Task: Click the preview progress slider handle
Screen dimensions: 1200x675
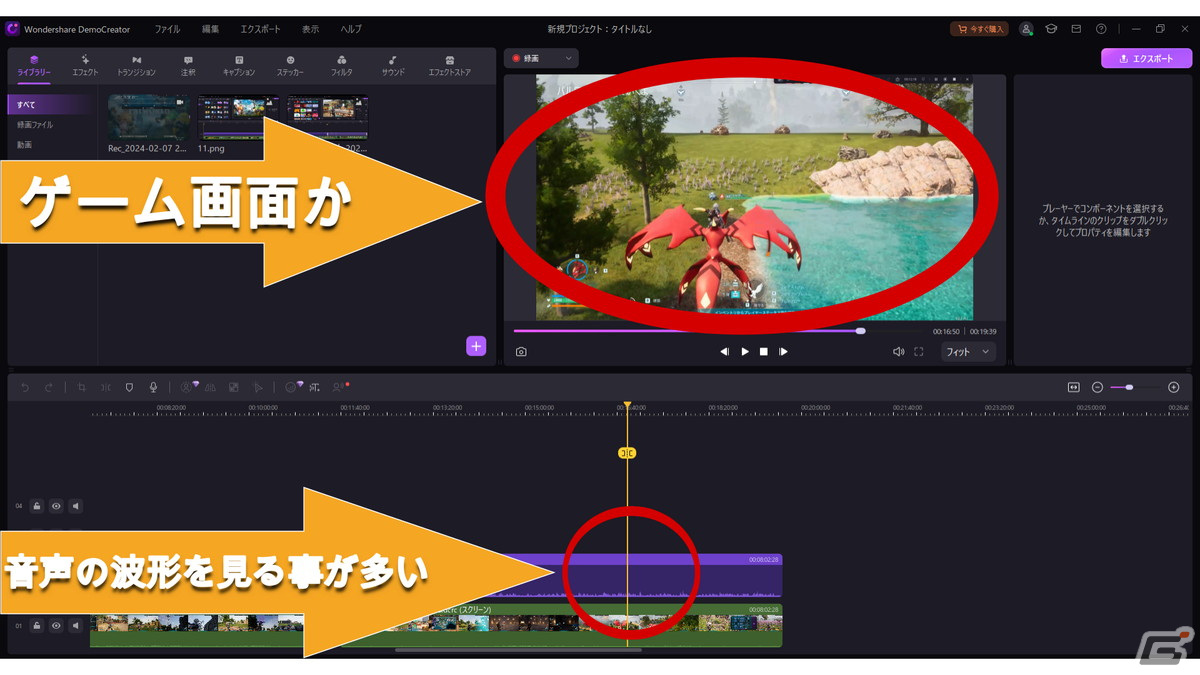Action: 860,330
